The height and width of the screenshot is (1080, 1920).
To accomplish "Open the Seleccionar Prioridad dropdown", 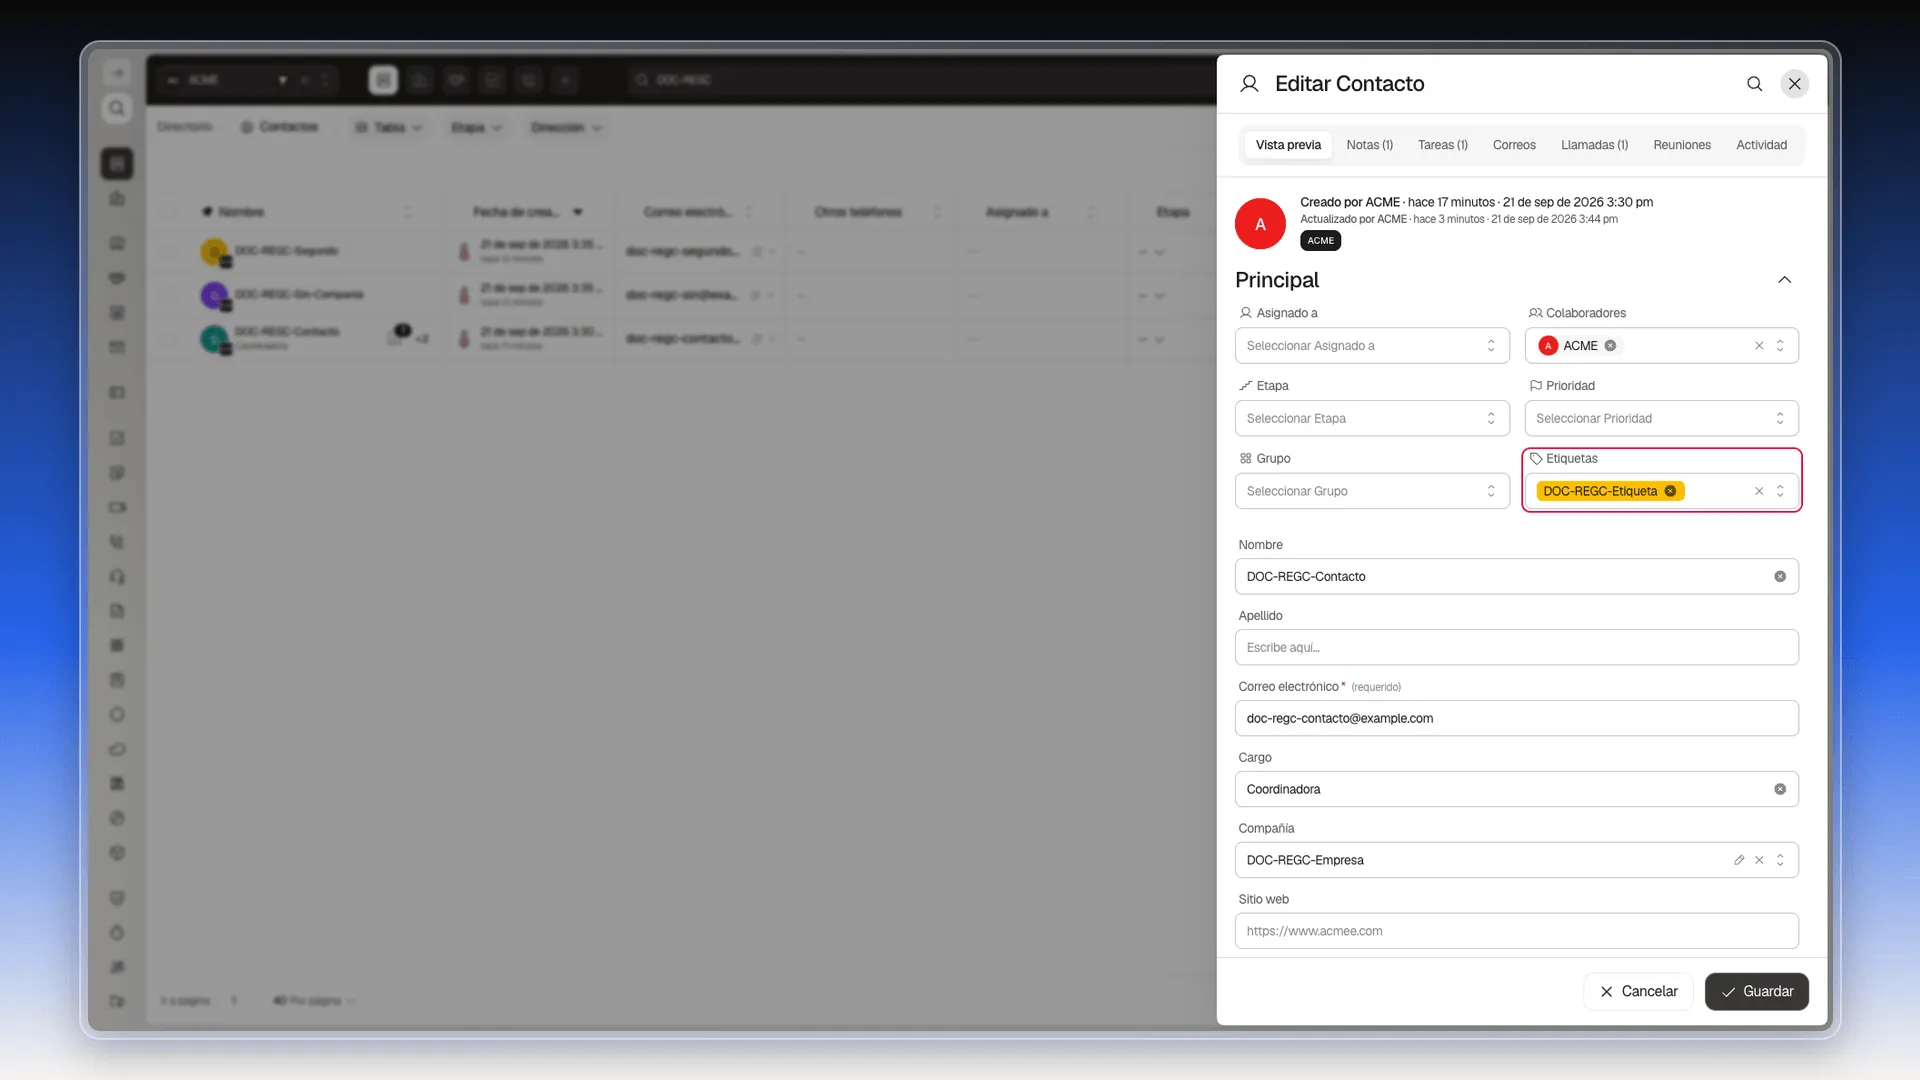I will 1661,419.
